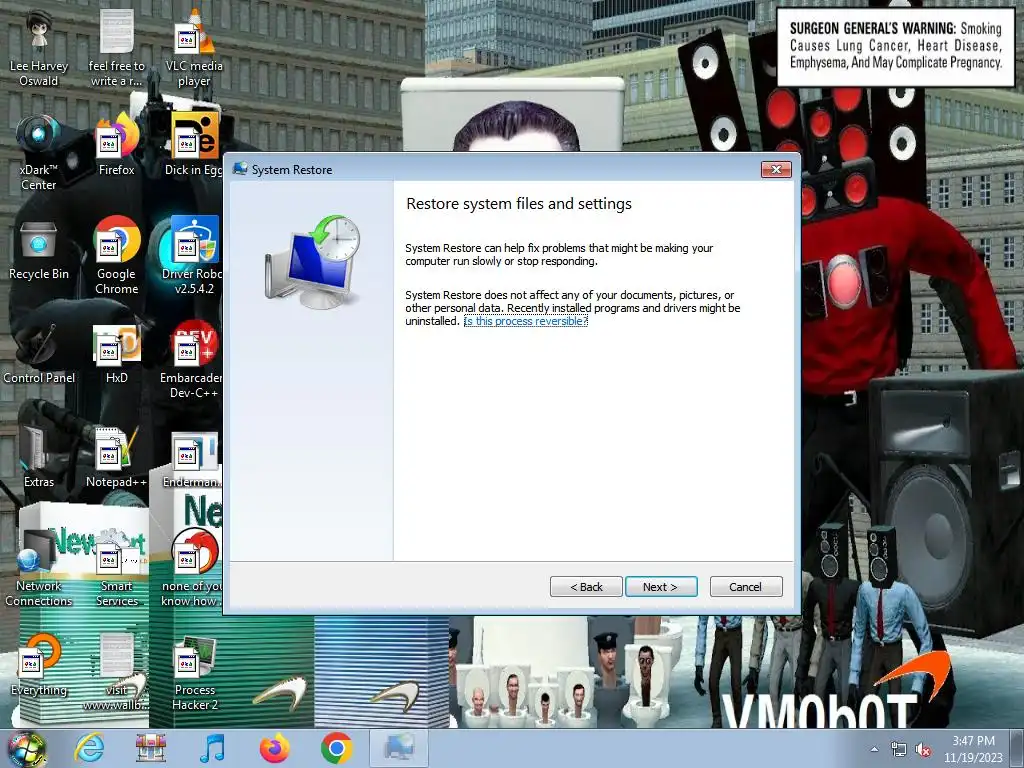The height and width of the screenshot is (768, 1024).
Task: Open Network Connections desktop icon
Action: (39, 568)
